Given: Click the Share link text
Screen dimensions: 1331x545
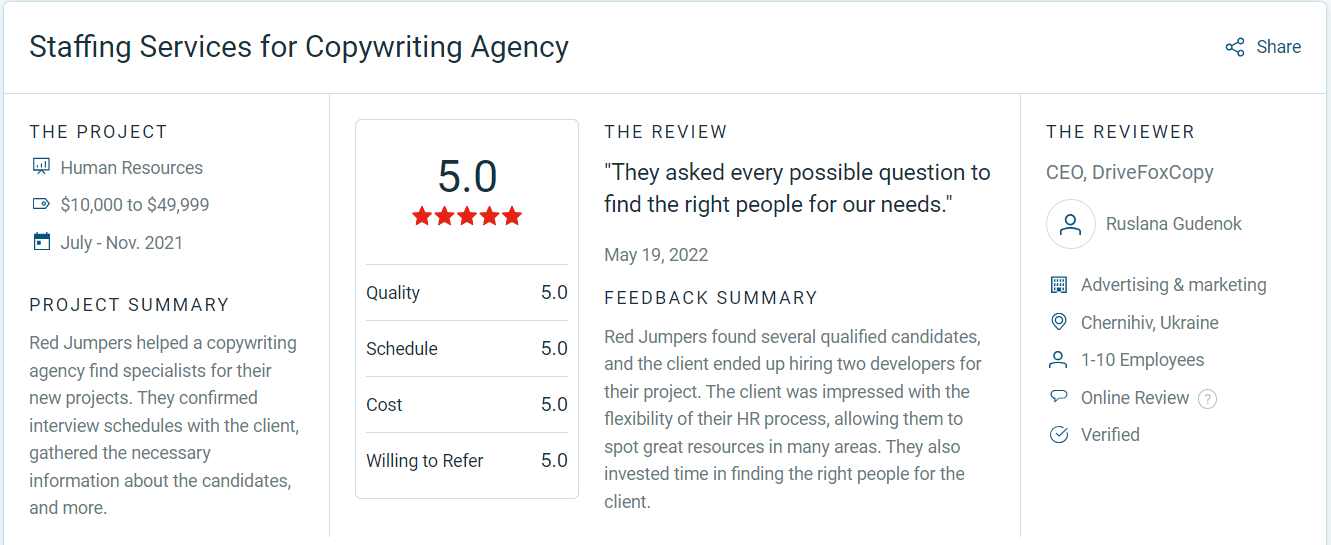Looking at the screenshot, I should [x=1278, y=47].
